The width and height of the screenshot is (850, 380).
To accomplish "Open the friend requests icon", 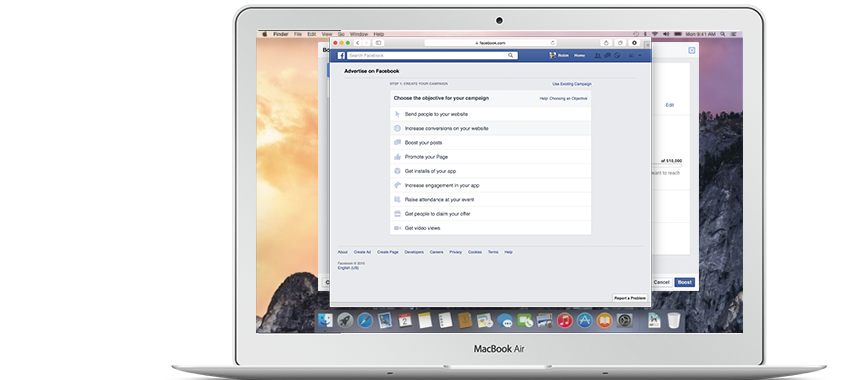I will pos(598,55).
